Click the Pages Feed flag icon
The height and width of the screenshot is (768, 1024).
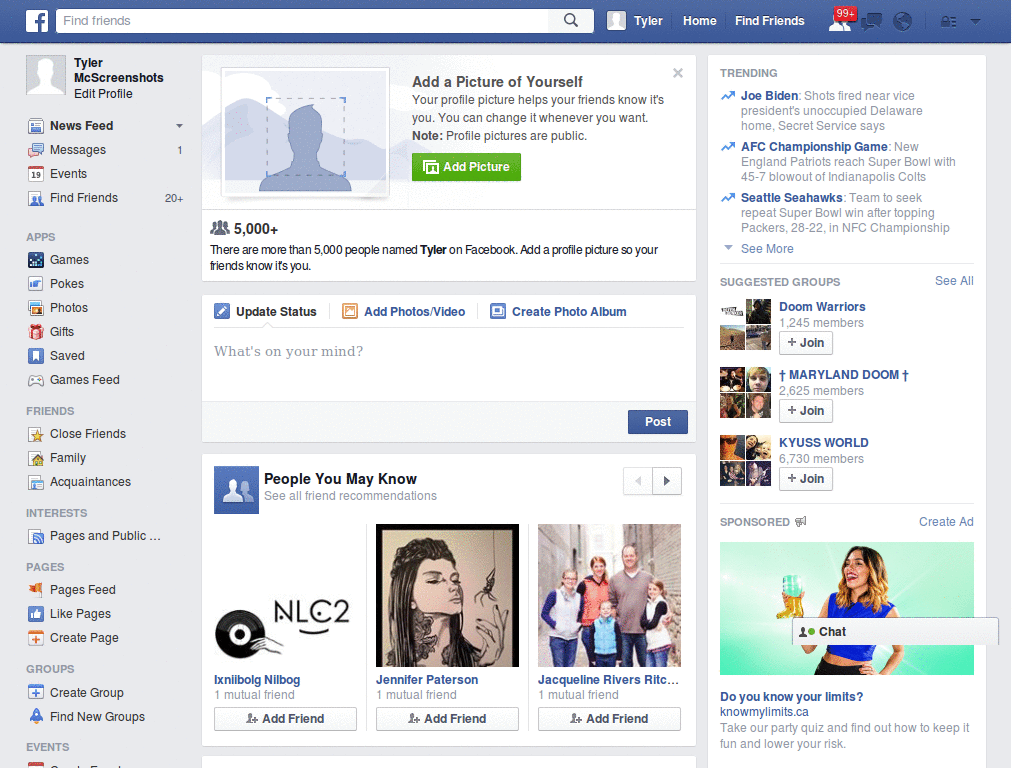point(36,590)
